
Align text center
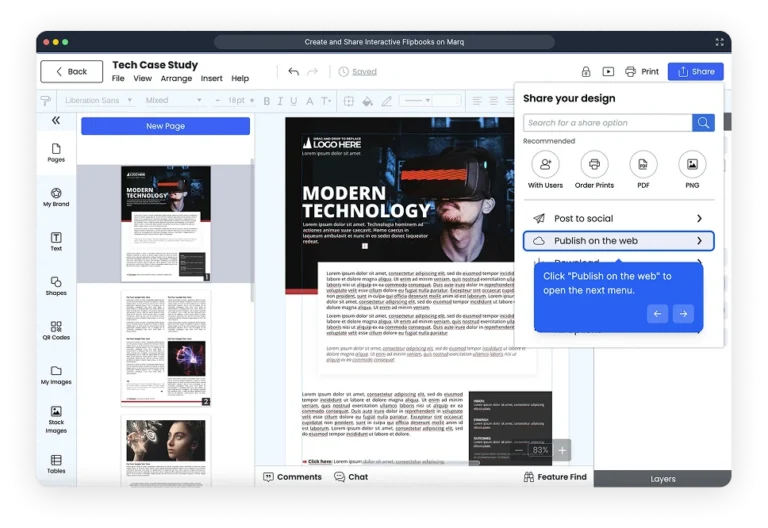click(494, 101)
